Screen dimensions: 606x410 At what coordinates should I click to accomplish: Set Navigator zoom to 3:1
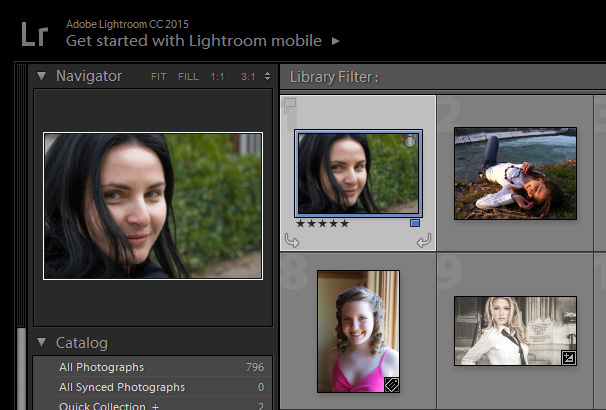point(248,77)
